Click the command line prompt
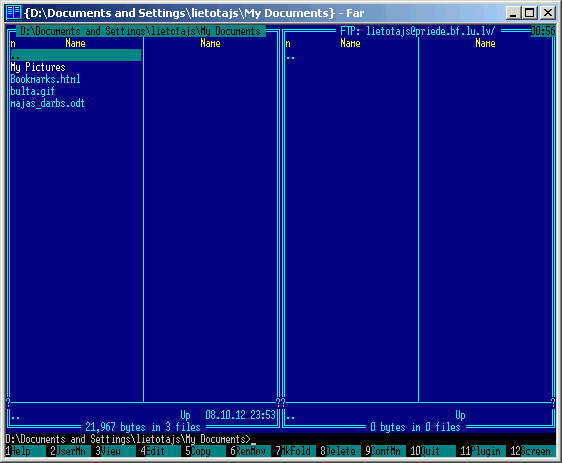562x463 pixels. 128,439
